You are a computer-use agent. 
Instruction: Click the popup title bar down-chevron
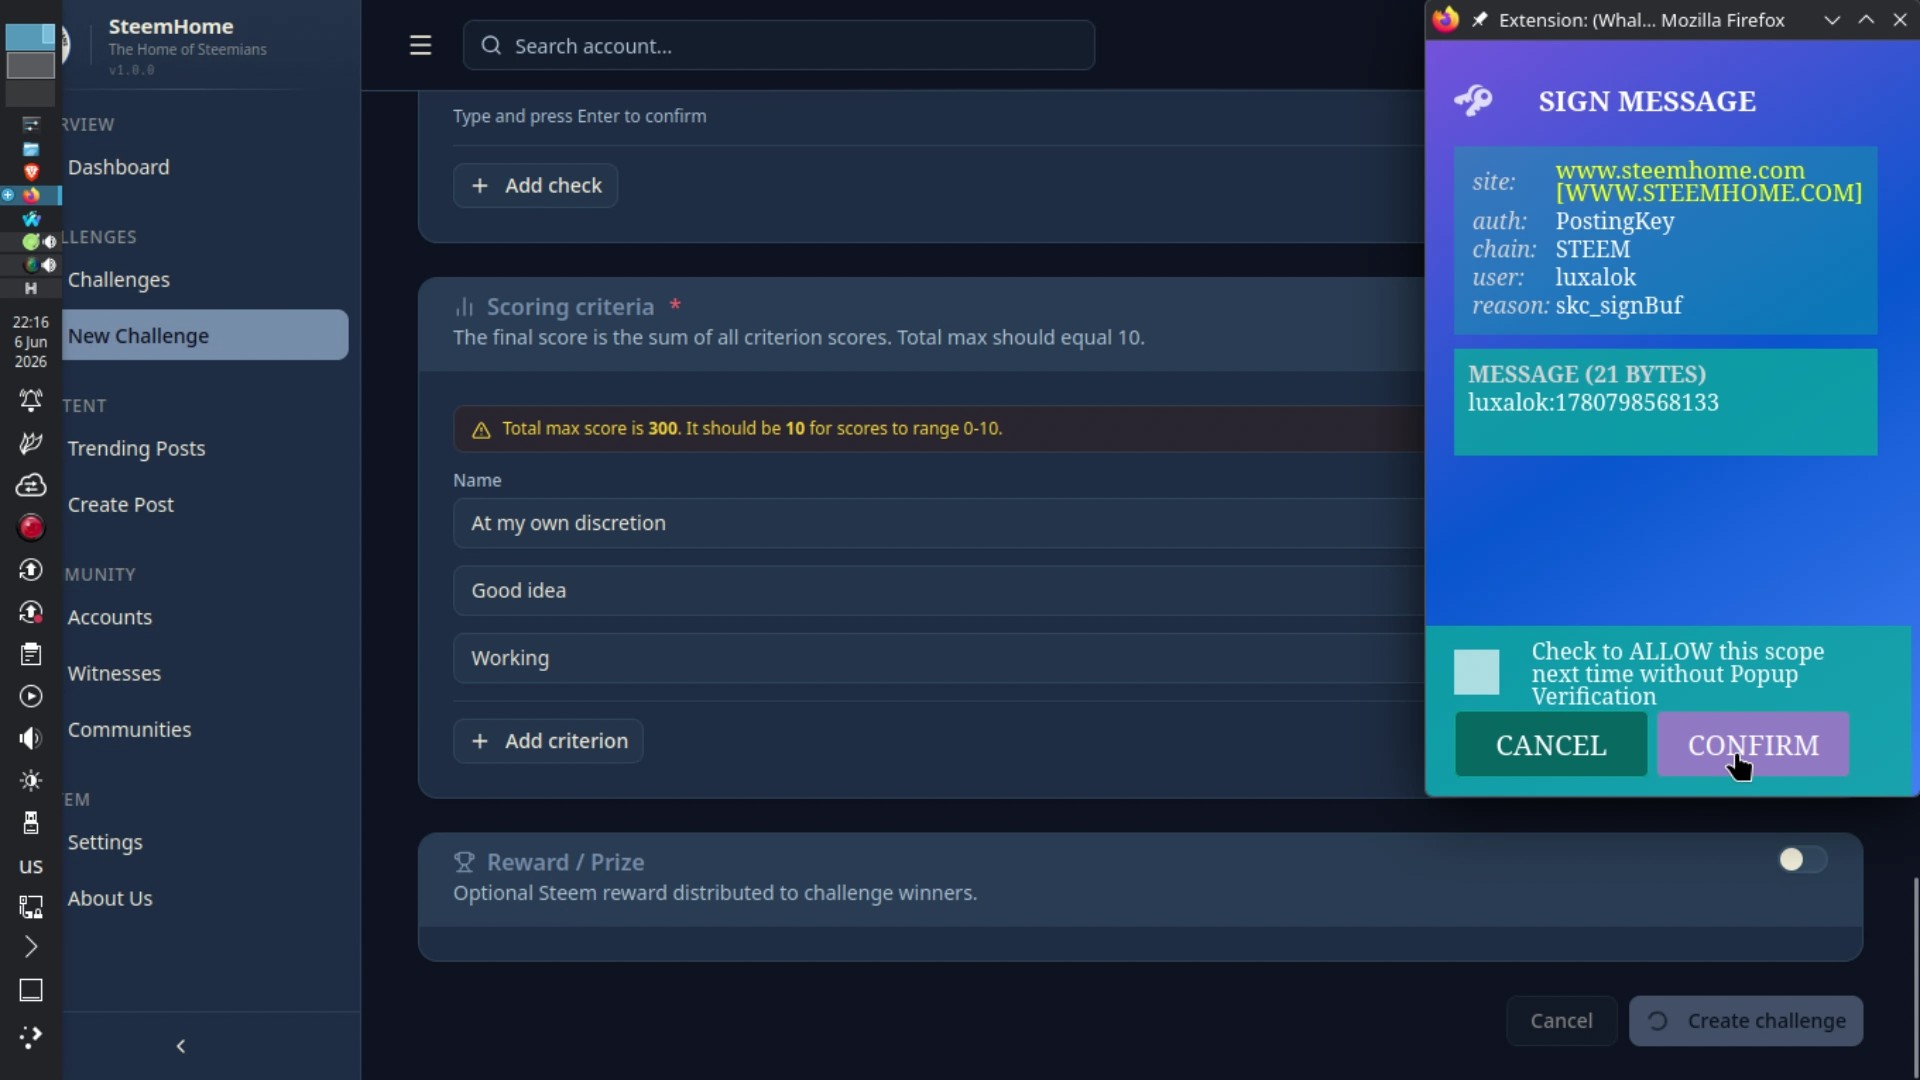[x=1832, y=19]
